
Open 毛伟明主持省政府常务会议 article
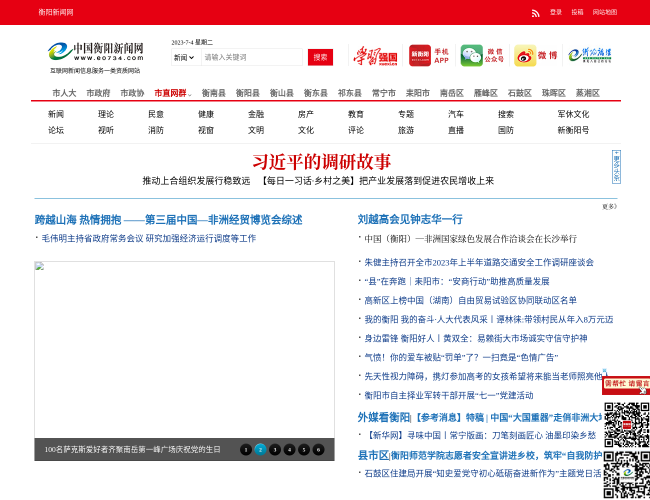point(148,238)
